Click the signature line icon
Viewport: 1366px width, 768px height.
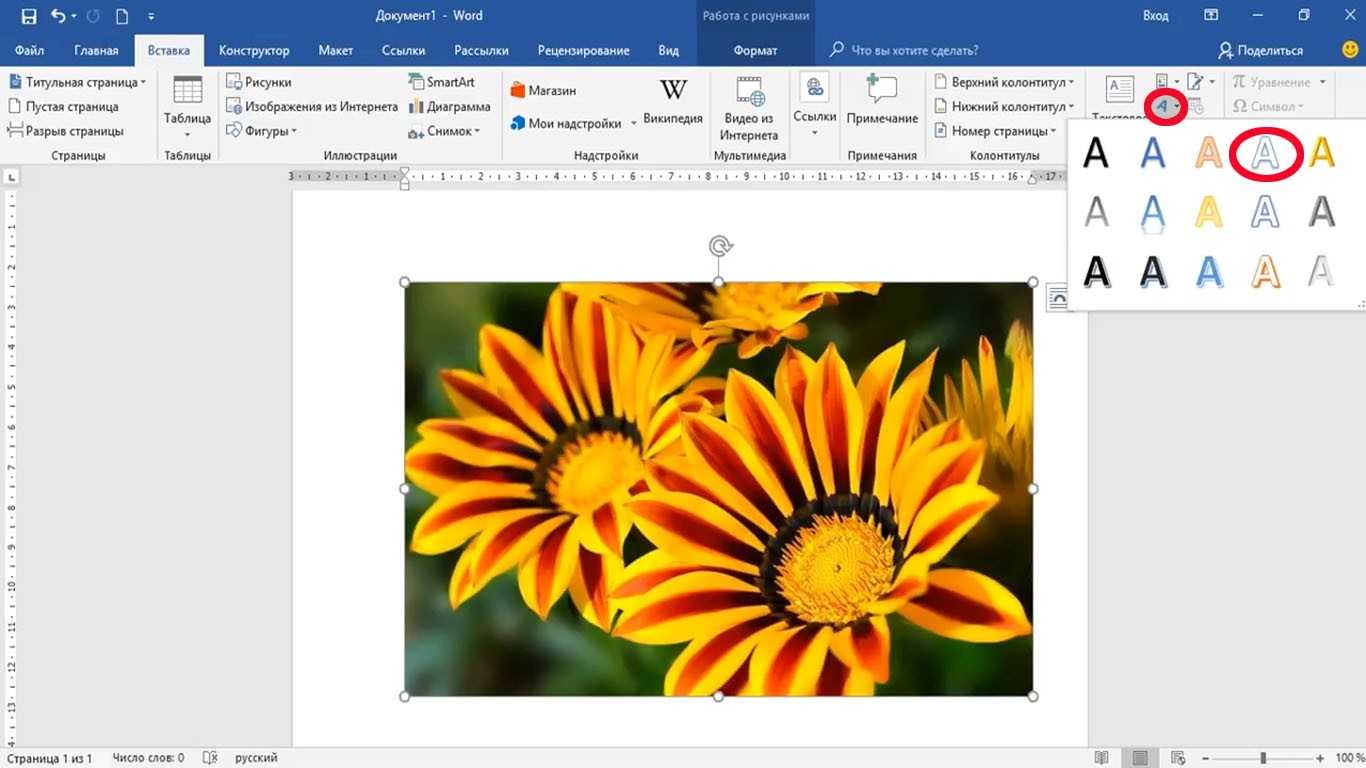click(x=1199, y=81)
